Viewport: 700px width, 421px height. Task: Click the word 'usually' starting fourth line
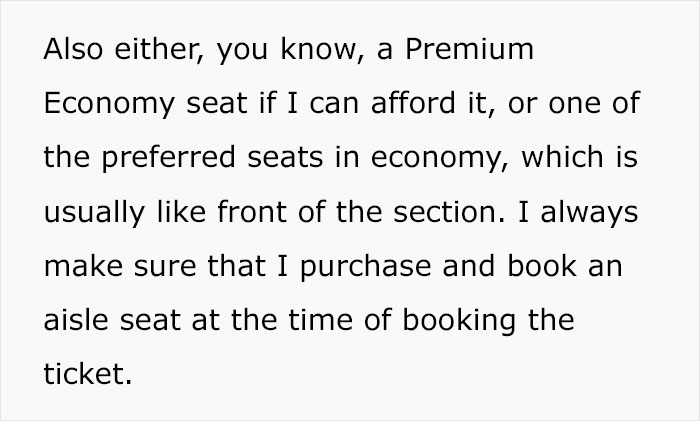pyautogui.click(x=94, y=214)
